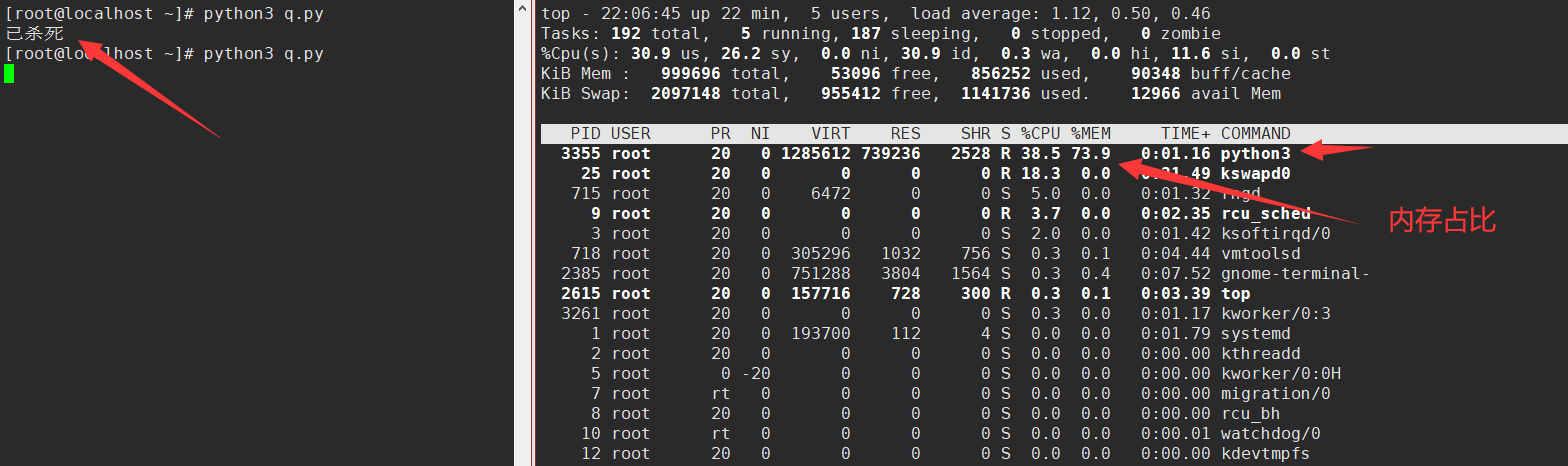Click the green terminal cursor block
Screen dimensions: 1568x466
tap(9, 73)
